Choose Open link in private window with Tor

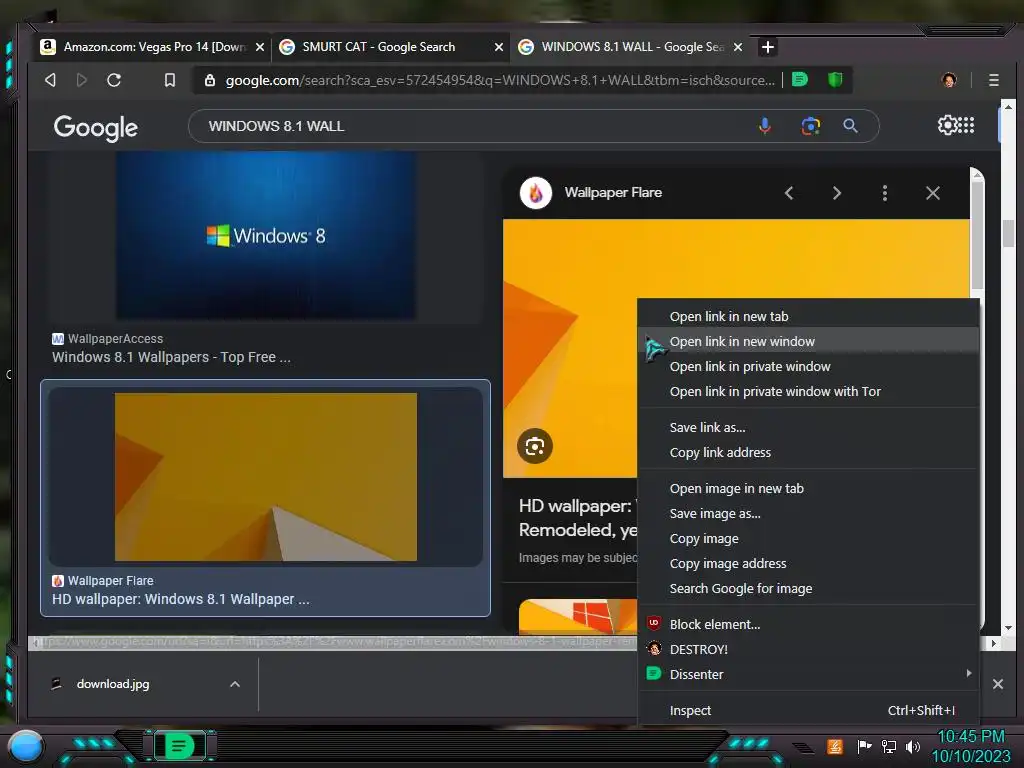click(808, 391)
